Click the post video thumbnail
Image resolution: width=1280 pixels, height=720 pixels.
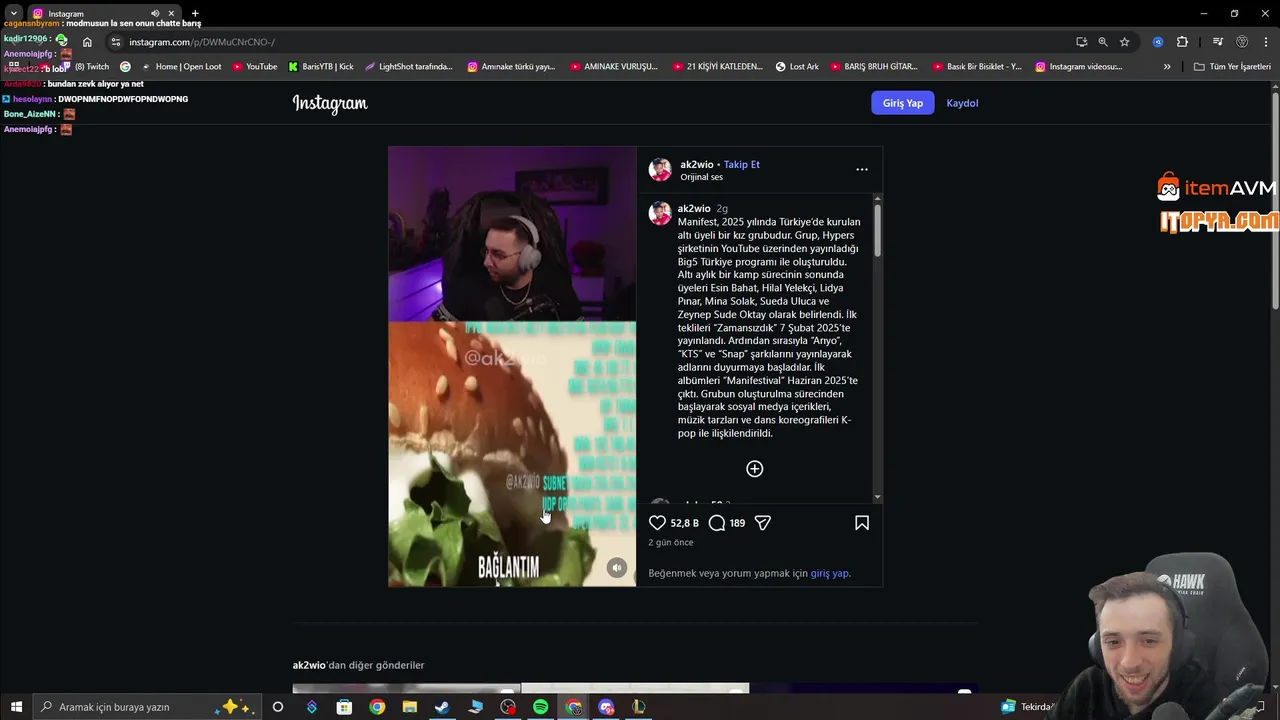[x=512, y=366]
